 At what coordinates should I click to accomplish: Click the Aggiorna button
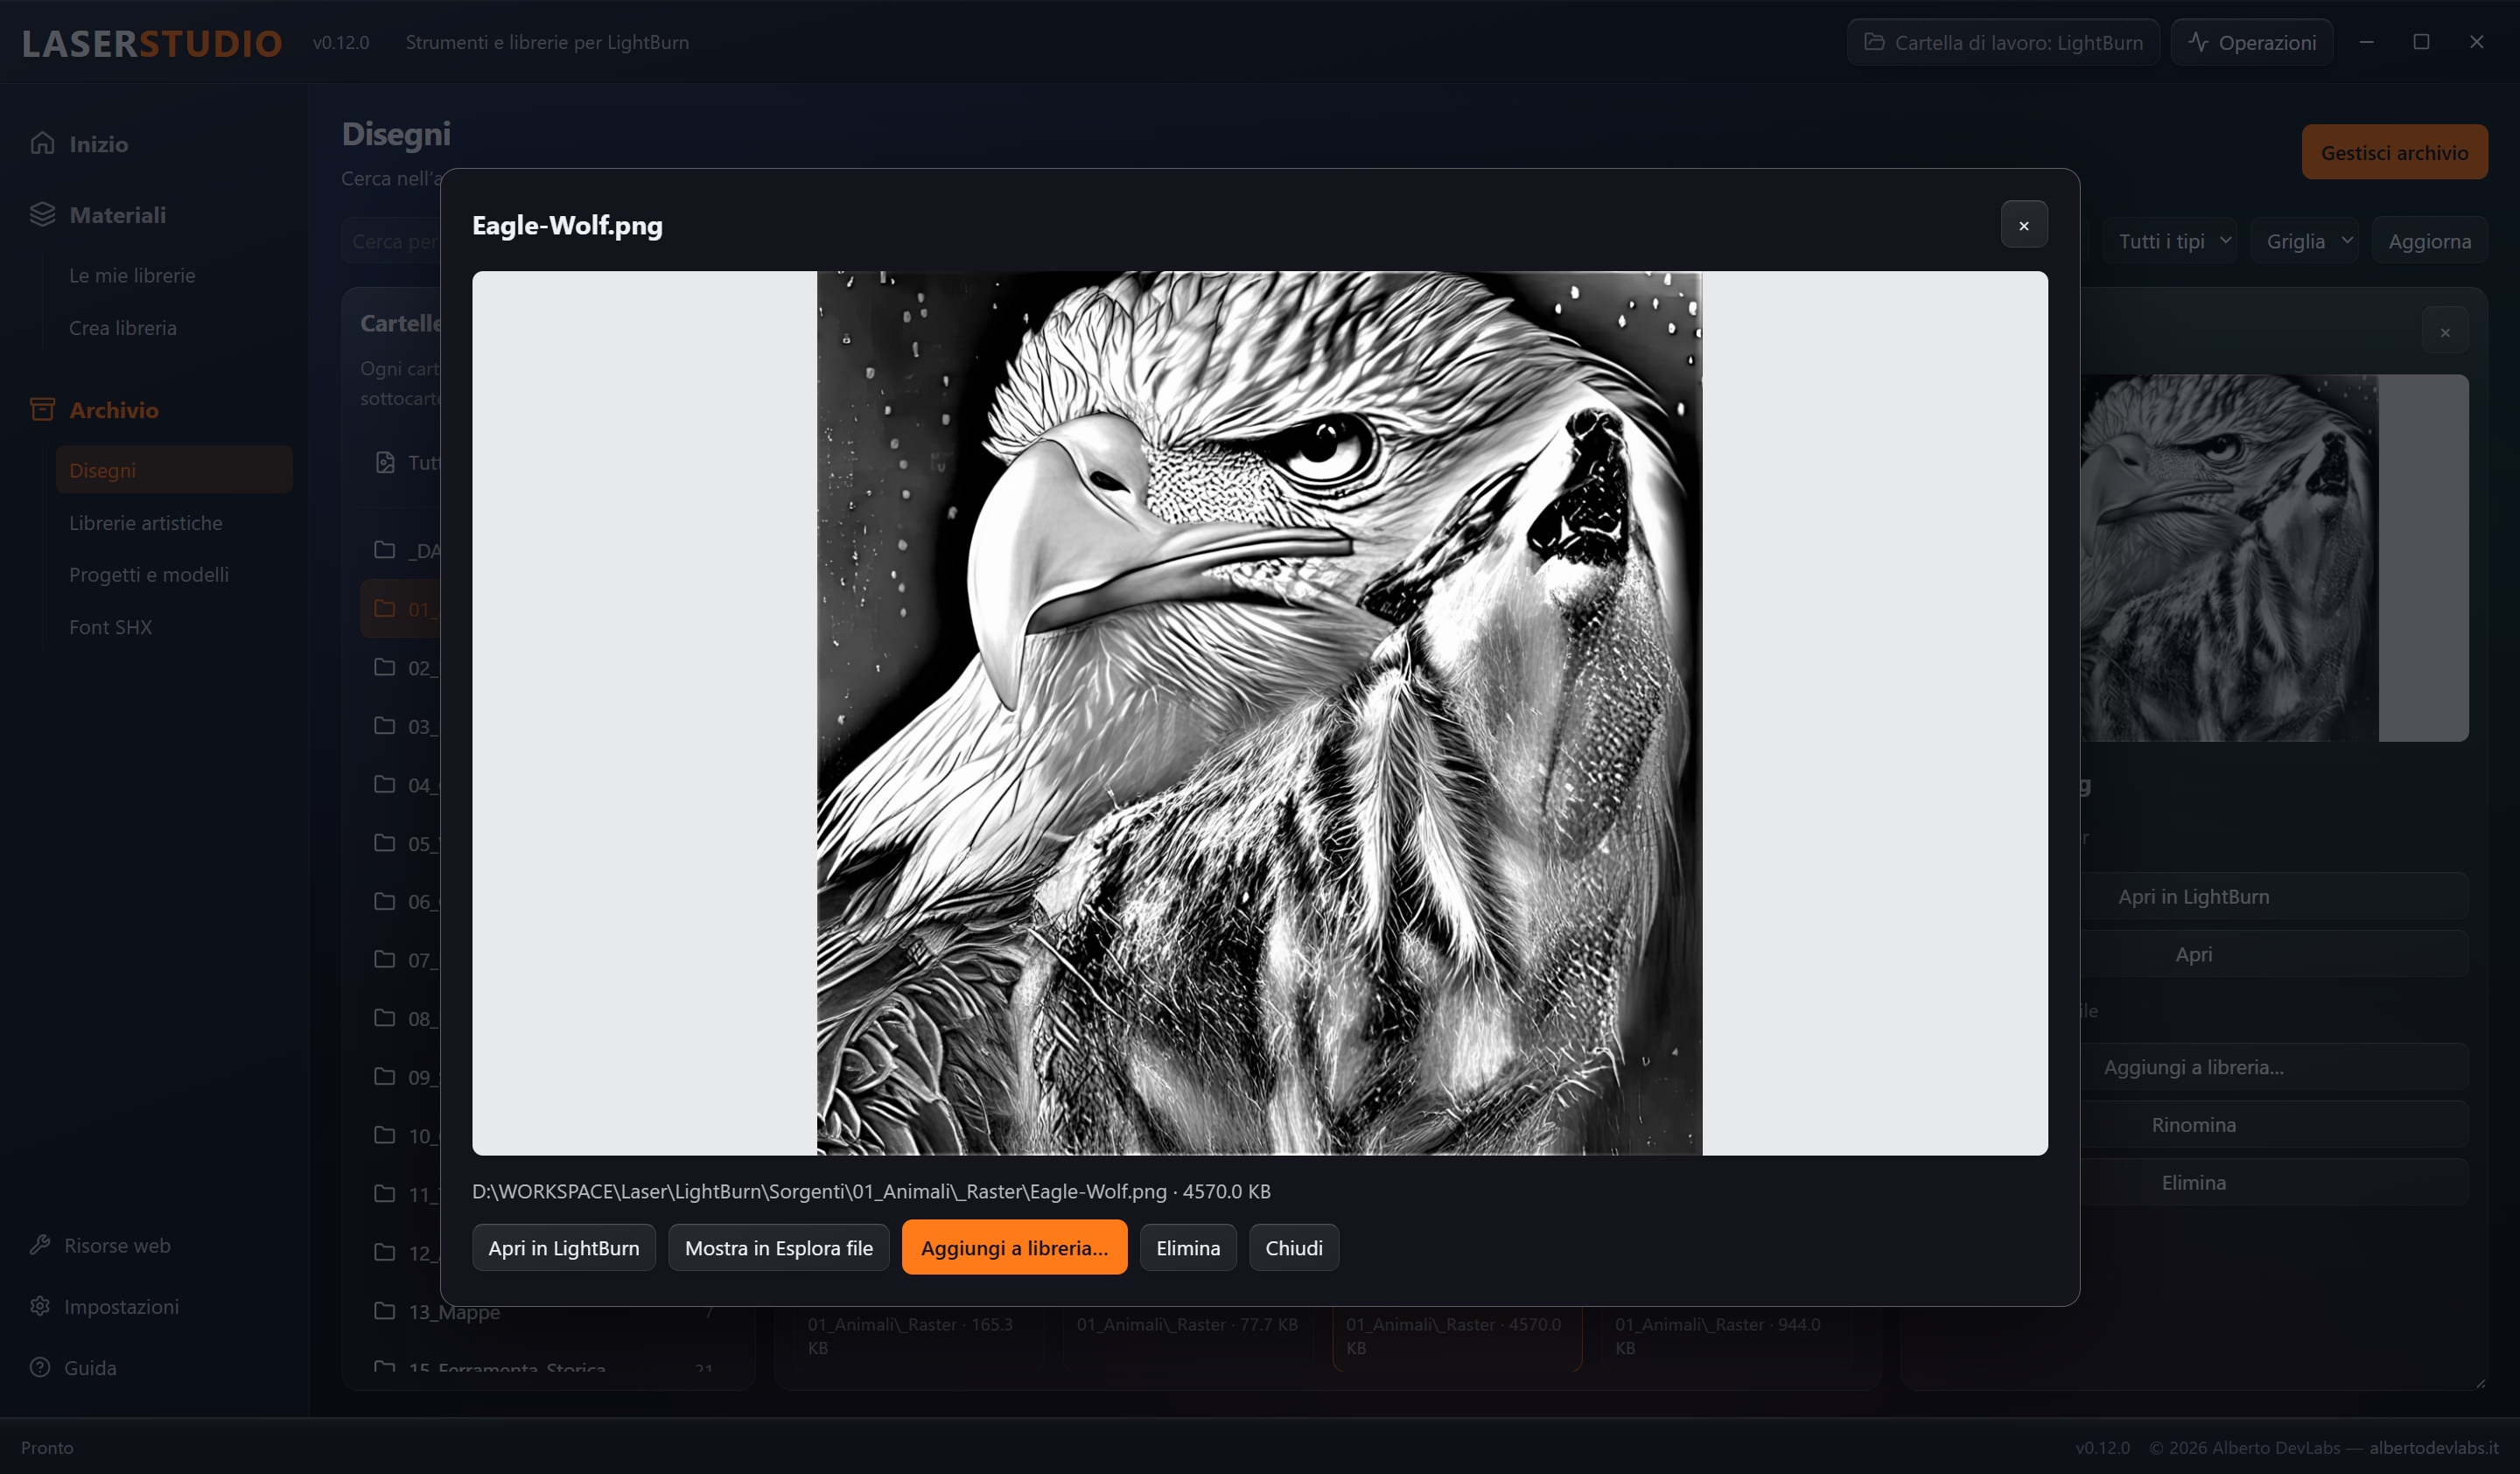click(2429, 241)
